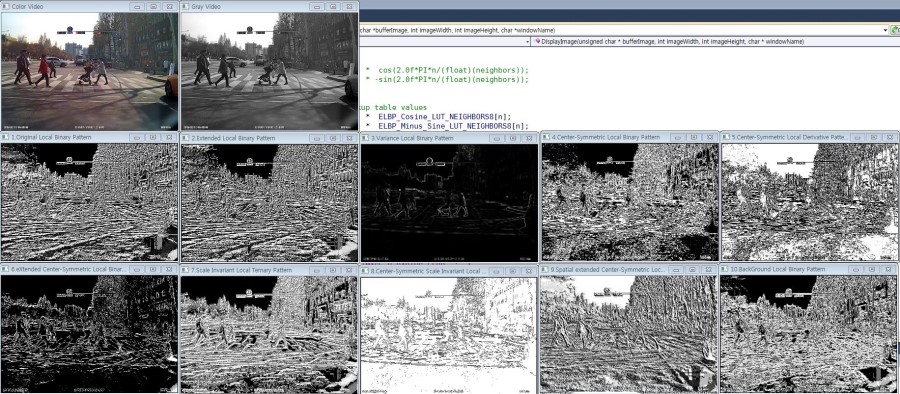
Task: Minimize the 6.eXtended Center-Symmetric window
Action: (x=137, y=269)
